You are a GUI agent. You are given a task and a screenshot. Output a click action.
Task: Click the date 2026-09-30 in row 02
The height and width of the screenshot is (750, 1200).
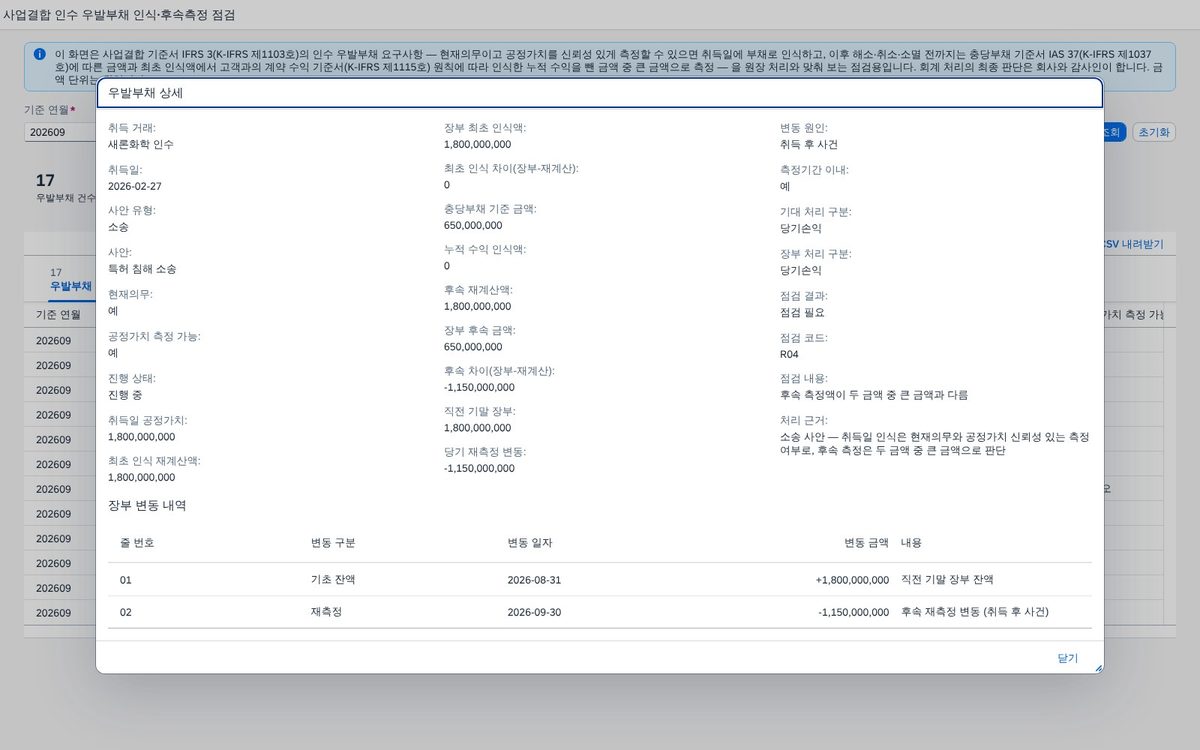tap(534, 612)
